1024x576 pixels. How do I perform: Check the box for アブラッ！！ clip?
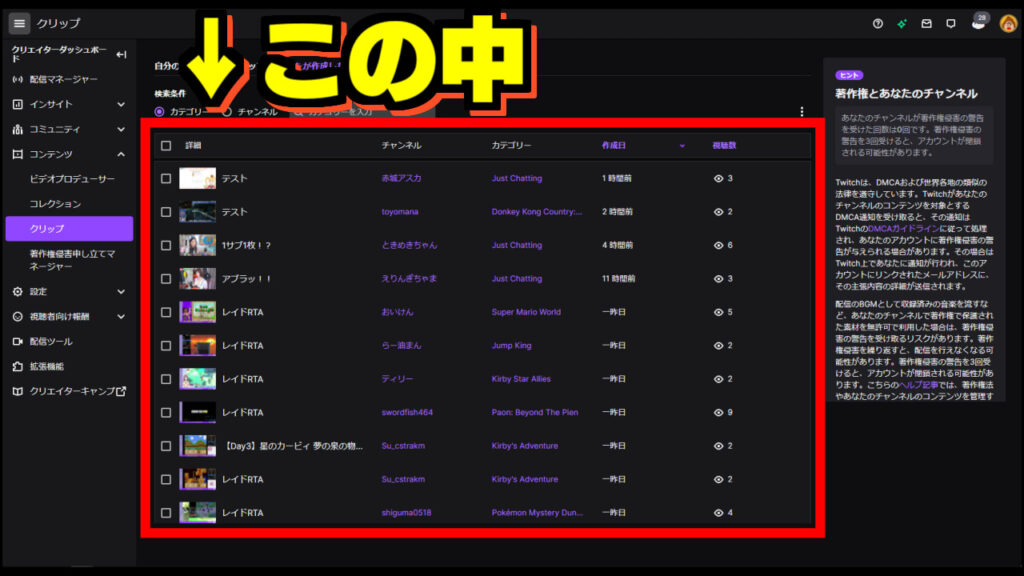[166, 279]
